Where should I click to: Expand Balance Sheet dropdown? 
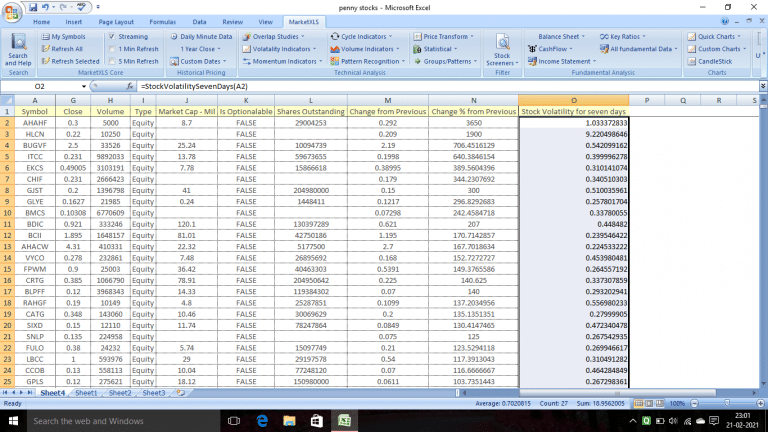click(x=562, y=36)
